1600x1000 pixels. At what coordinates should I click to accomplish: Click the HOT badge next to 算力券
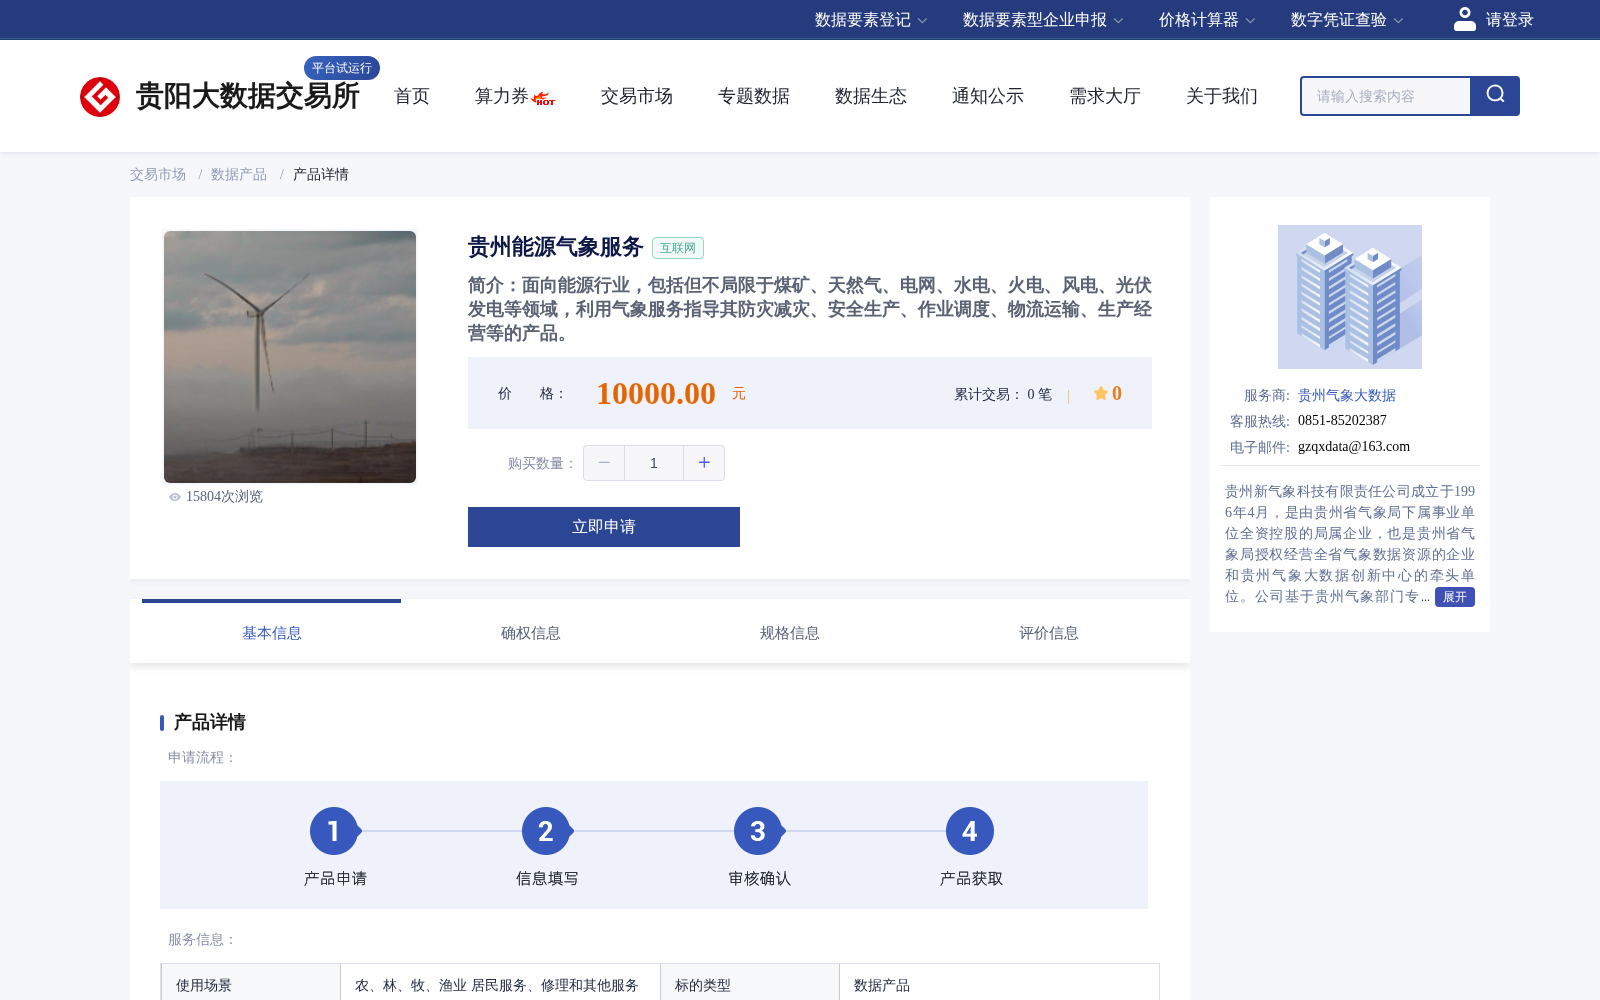544,99
